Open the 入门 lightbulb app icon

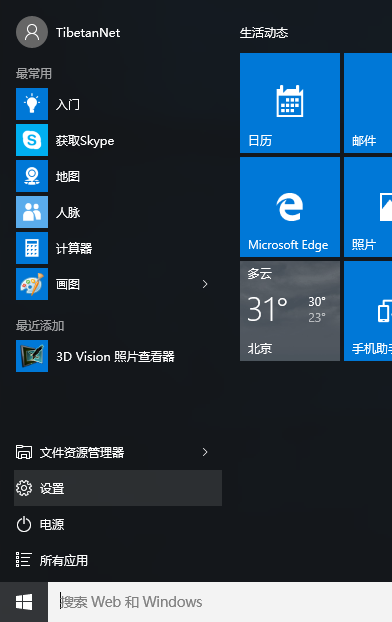click(x=32, y=104)
